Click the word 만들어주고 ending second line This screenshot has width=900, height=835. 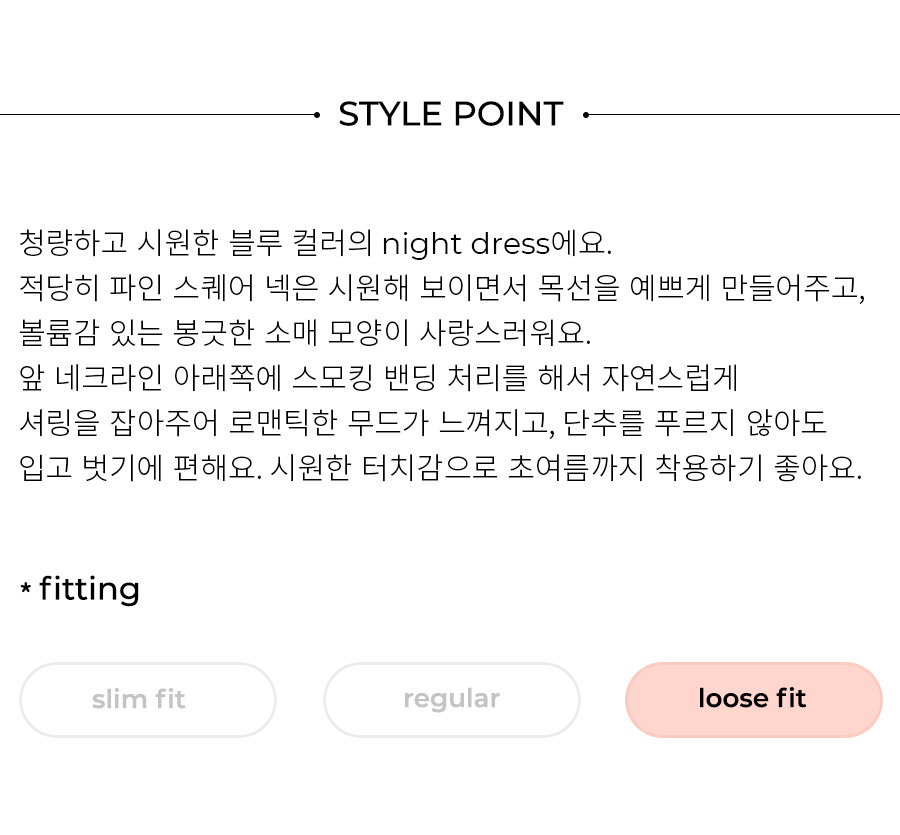coord(793,288)
